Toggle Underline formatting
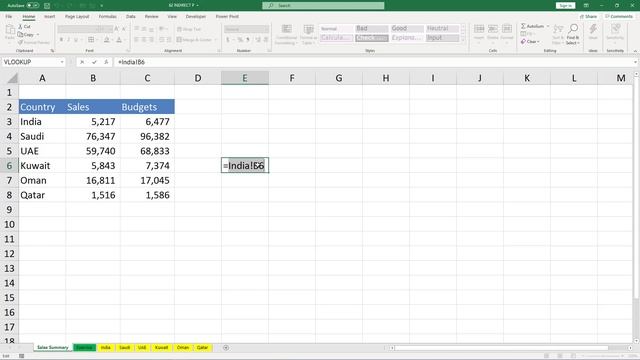 76,40
